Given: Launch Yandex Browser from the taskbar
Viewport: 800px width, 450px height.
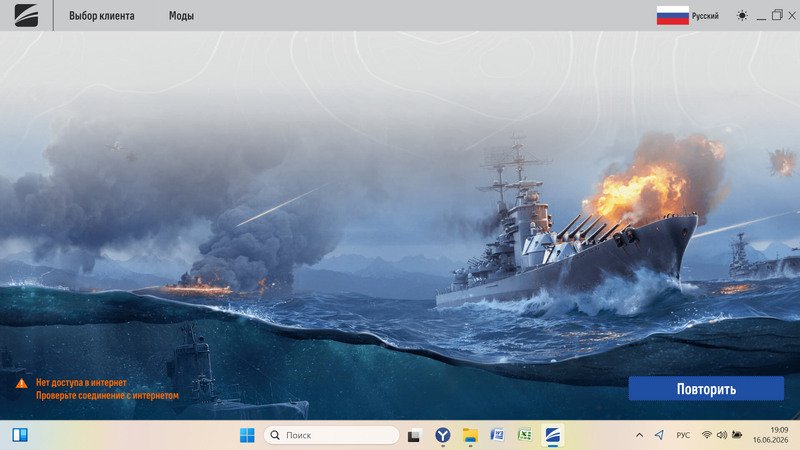Looking at the screenshot, I should pyautogui.click(x=442, y=435).
